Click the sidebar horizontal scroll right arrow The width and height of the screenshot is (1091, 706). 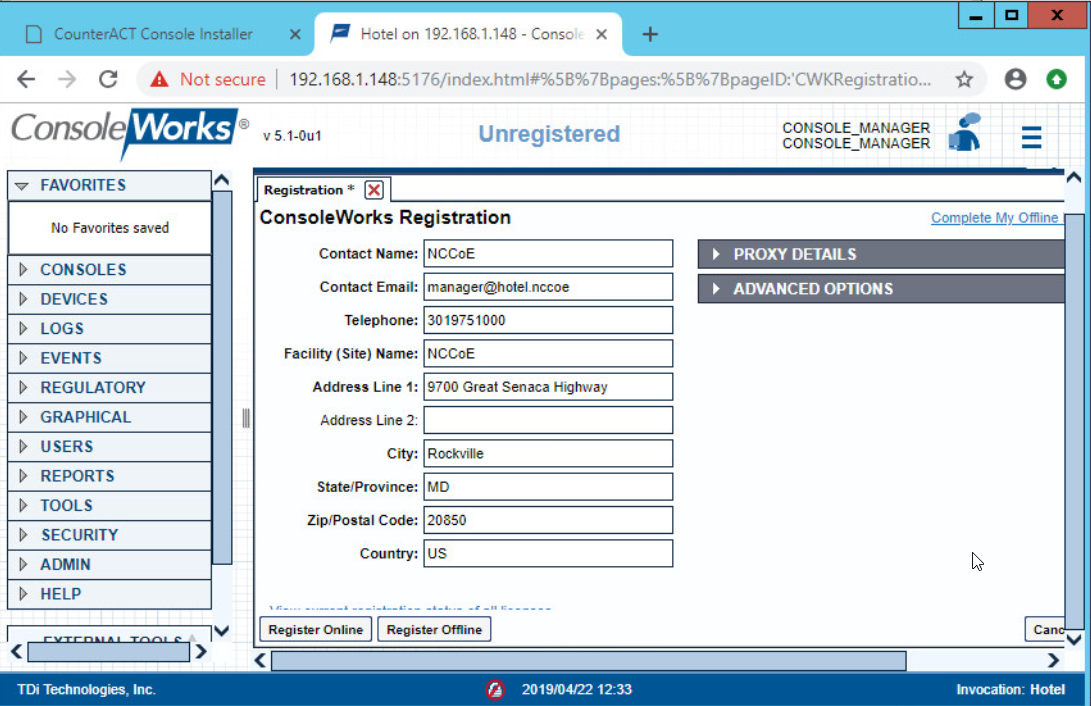tap(201, 652)
